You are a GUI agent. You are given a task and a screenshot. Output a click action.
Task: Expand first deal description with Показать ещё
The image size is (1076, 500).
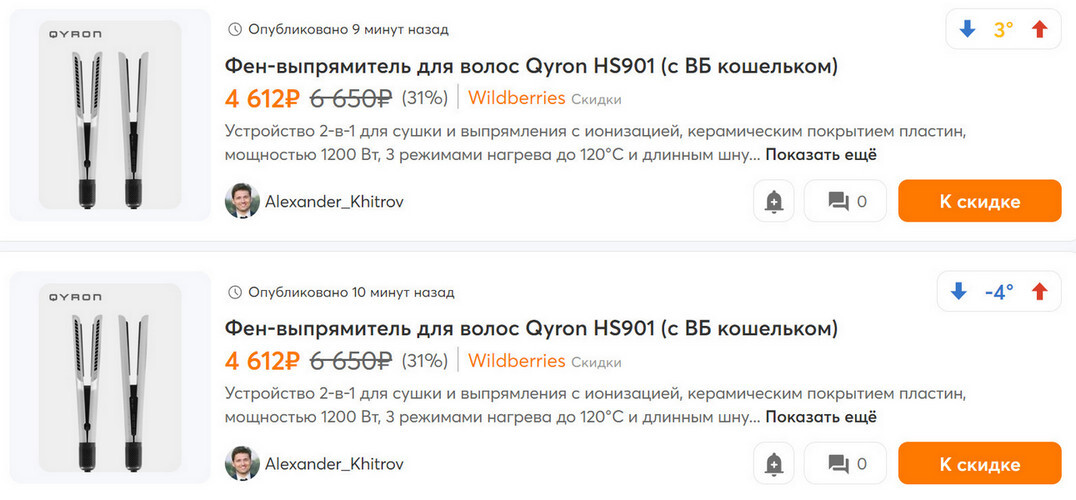821,154
